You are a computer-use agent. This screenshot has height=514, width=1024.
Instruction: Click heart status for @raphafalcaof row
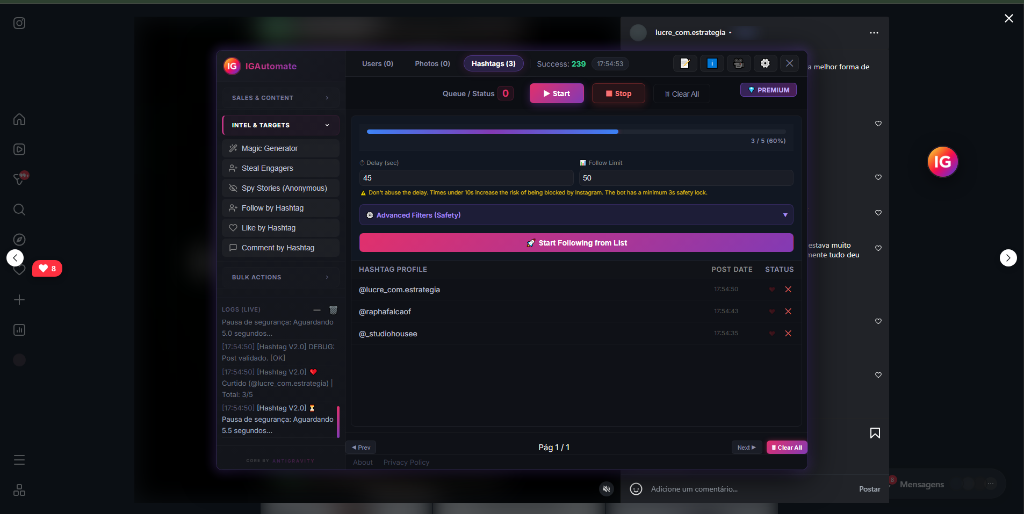click(x=772, y=312)
